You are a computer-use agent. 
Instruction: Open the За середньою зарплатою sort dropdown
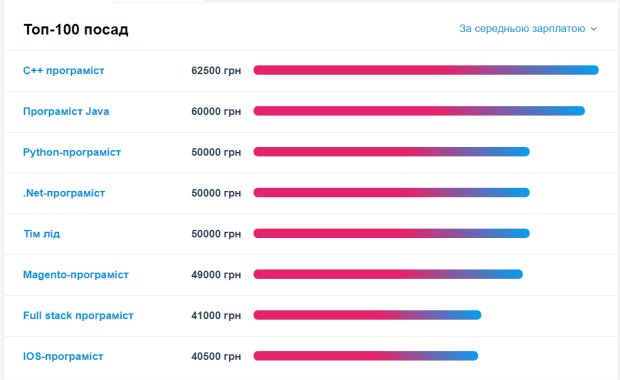(528, 29)
